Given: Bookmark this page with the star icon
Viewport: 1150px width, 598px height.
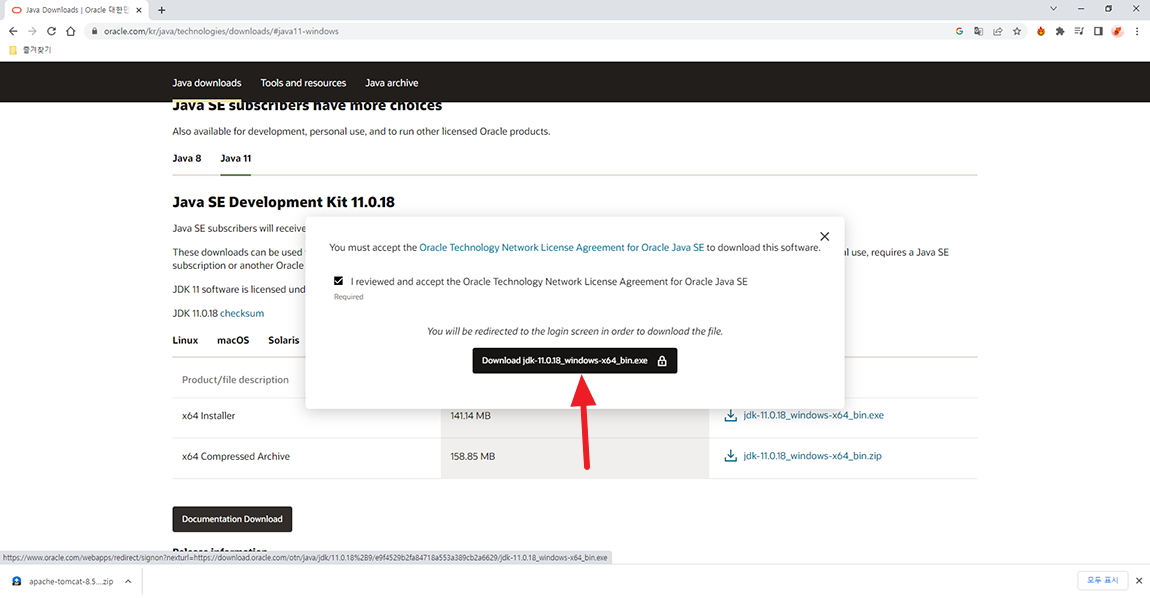Looking at the screenshot, I should 1017,32.
